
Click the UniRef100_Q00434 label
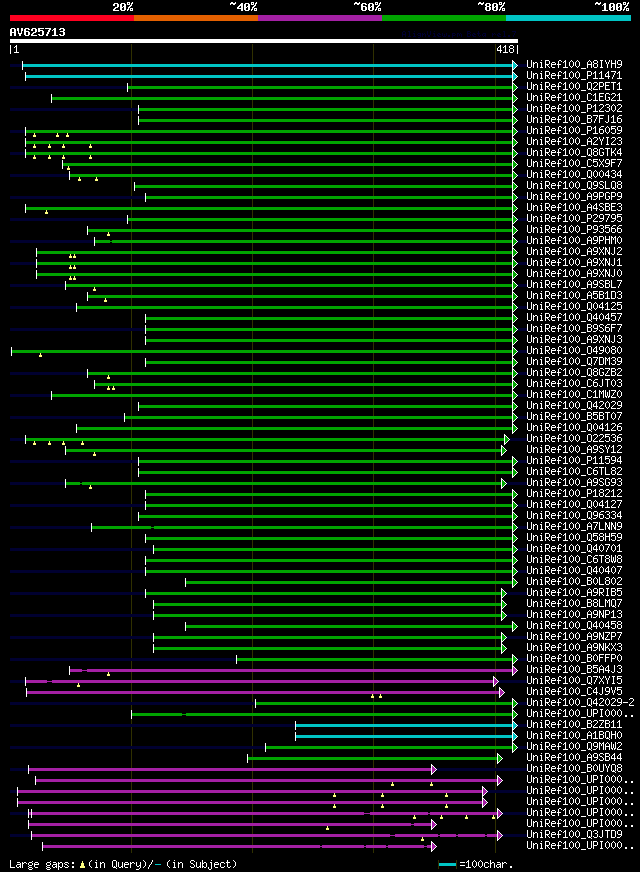click(574, 175)
